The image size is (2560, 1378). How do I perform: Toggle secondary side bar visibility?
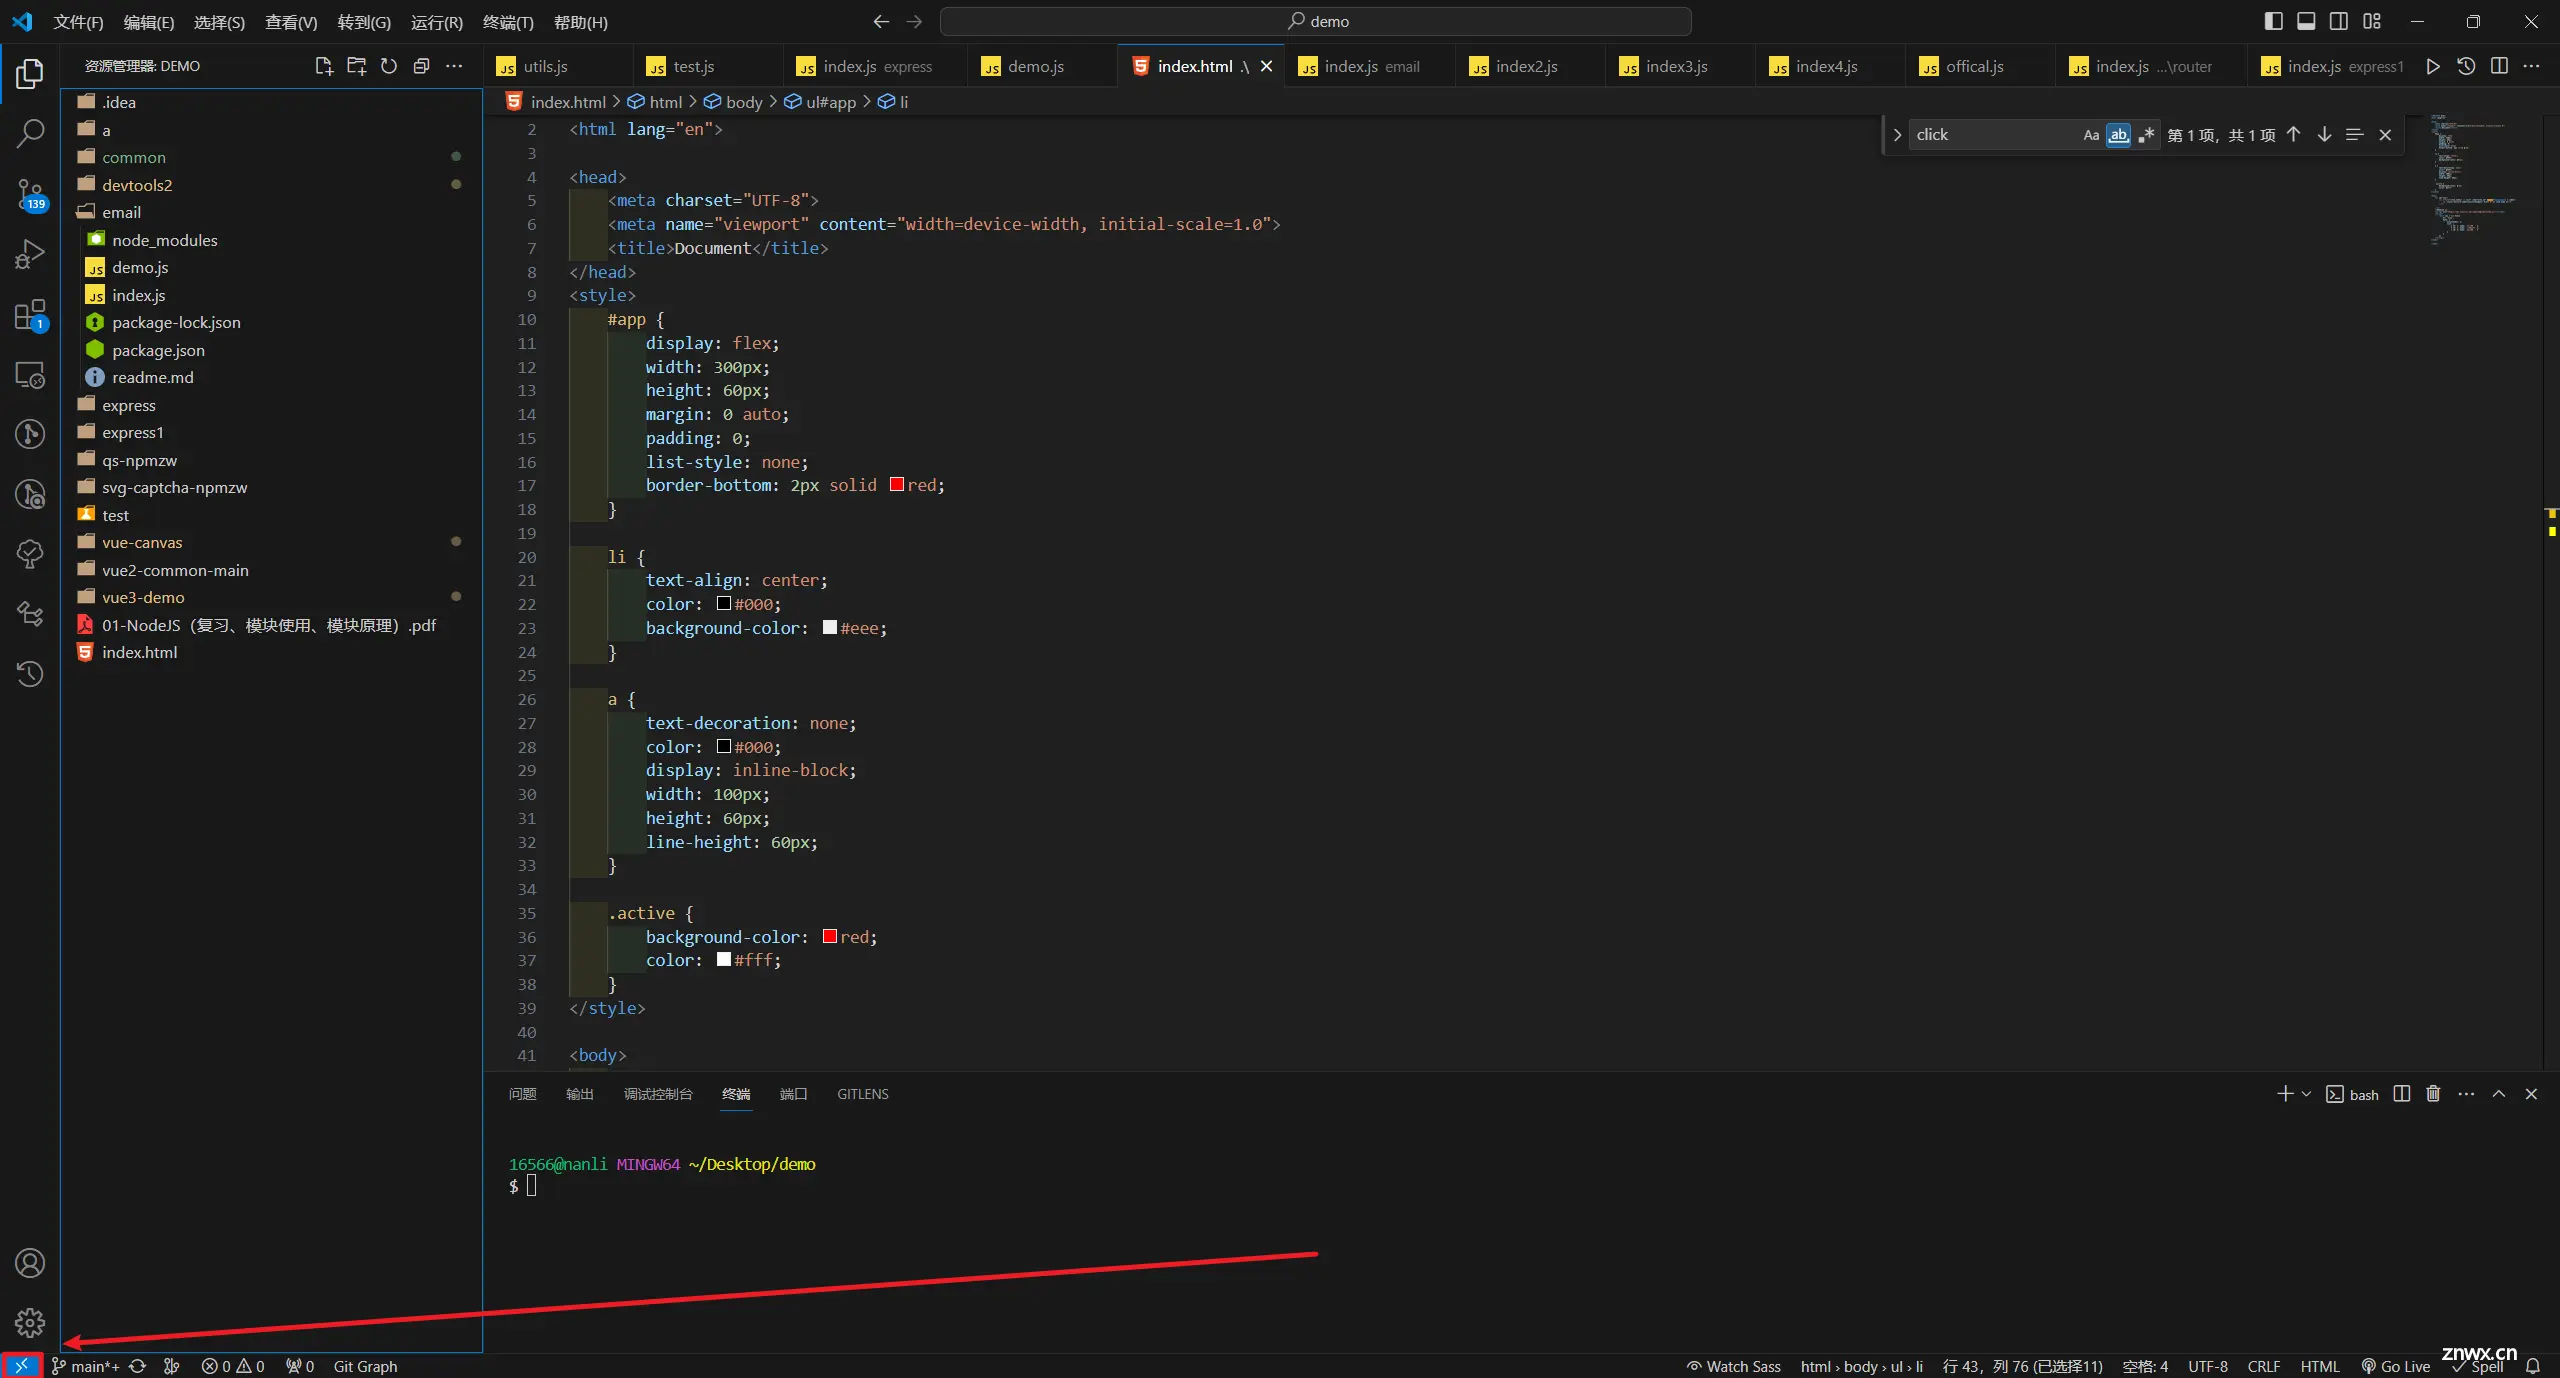pos(2339,21)
